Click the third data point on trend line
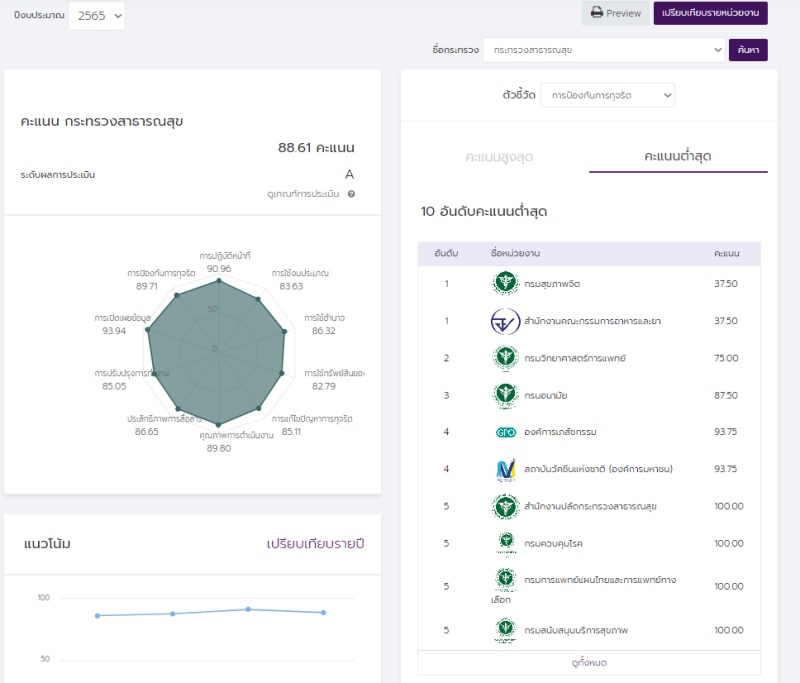The height and width of the screenshot is (683, 800). 248,609
